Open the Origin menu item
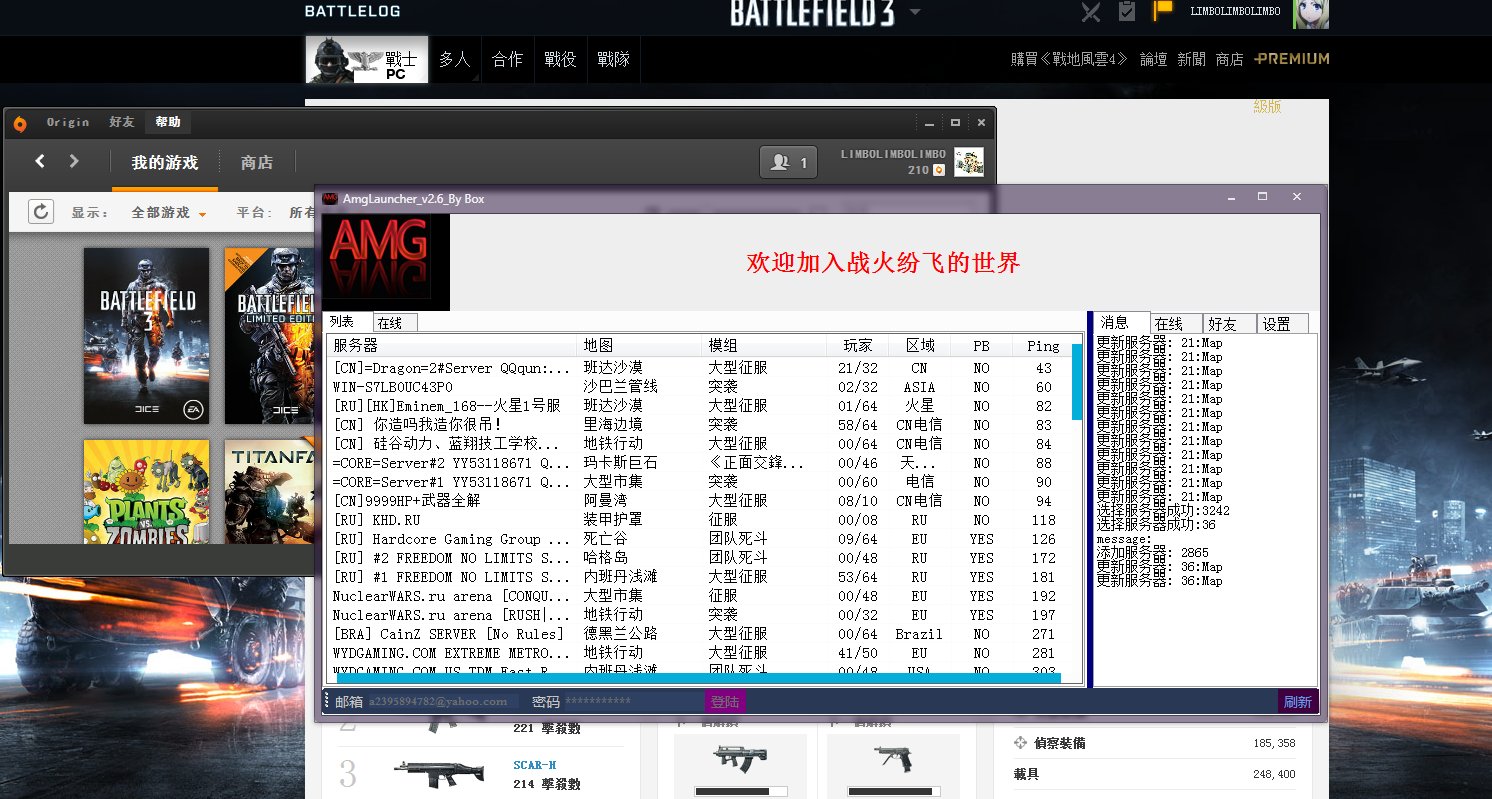 pyautogui.click(x=68, y=122)
